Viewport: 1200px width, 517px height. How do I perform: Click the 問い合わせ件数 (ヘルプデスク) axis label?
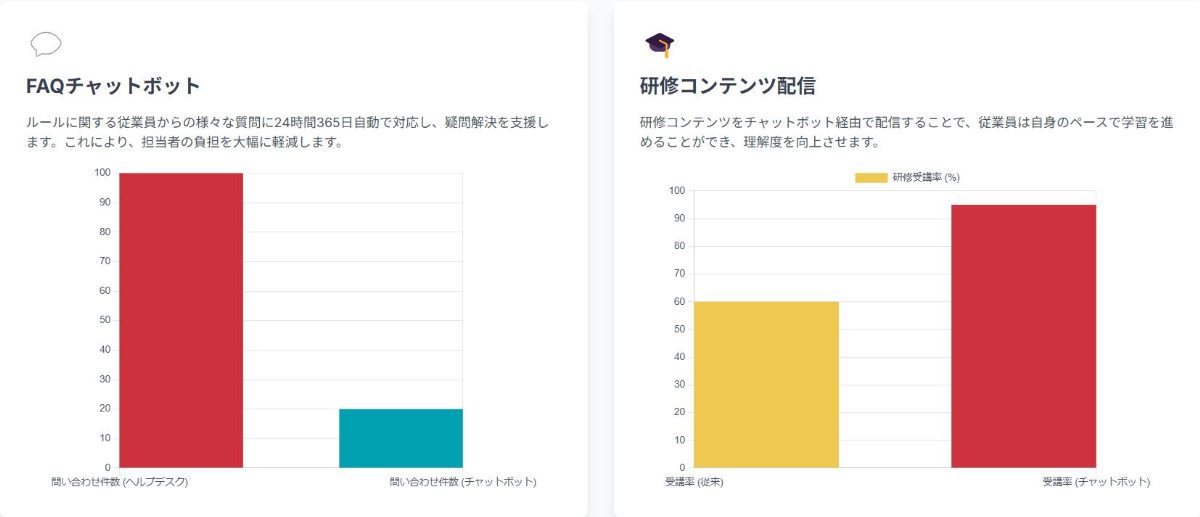(120, 482)
